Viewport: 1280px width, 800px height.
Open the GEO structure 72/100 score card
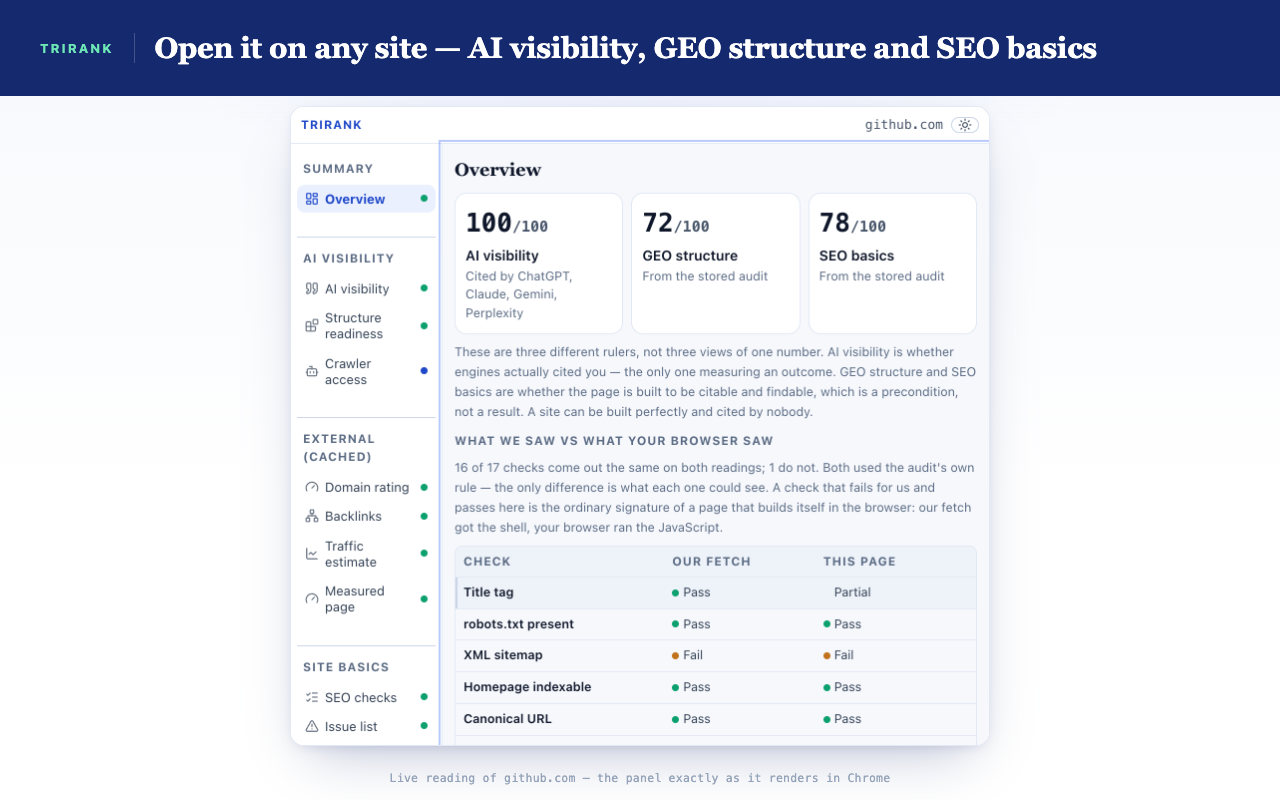pos(716,263)
